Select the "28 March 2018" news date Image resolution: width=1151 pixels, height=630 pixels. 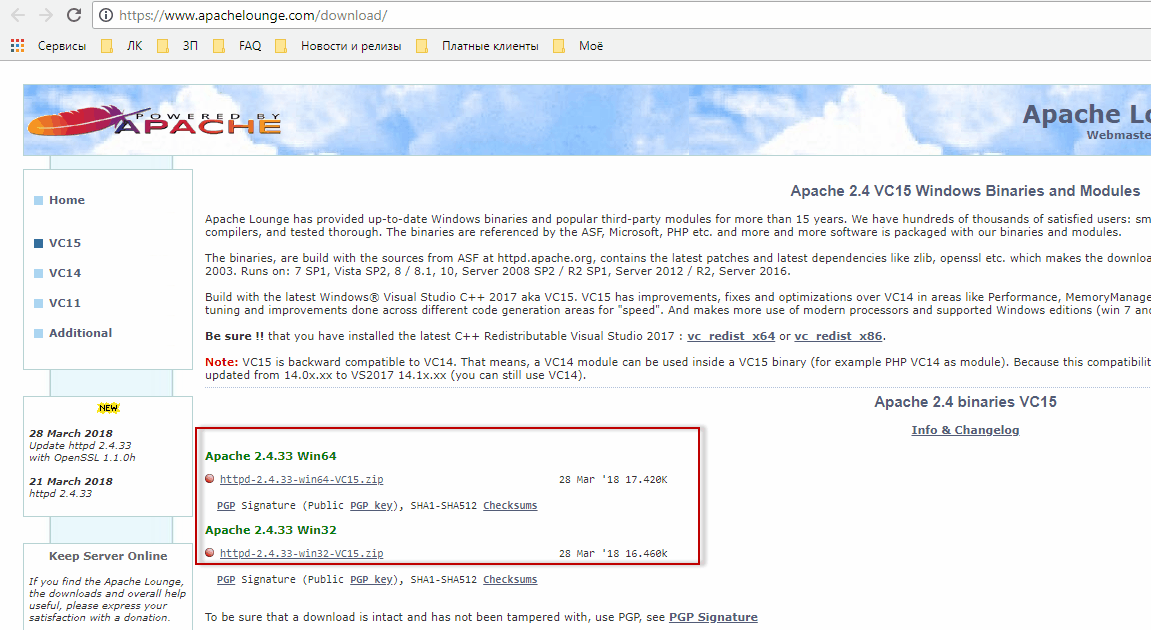coord(71,434)
